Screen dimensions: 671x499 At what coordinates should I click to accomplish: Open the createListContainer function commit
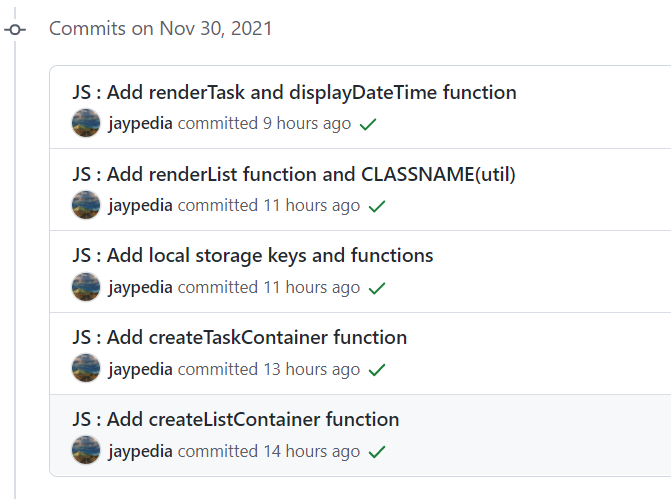(x=236, y=419)
